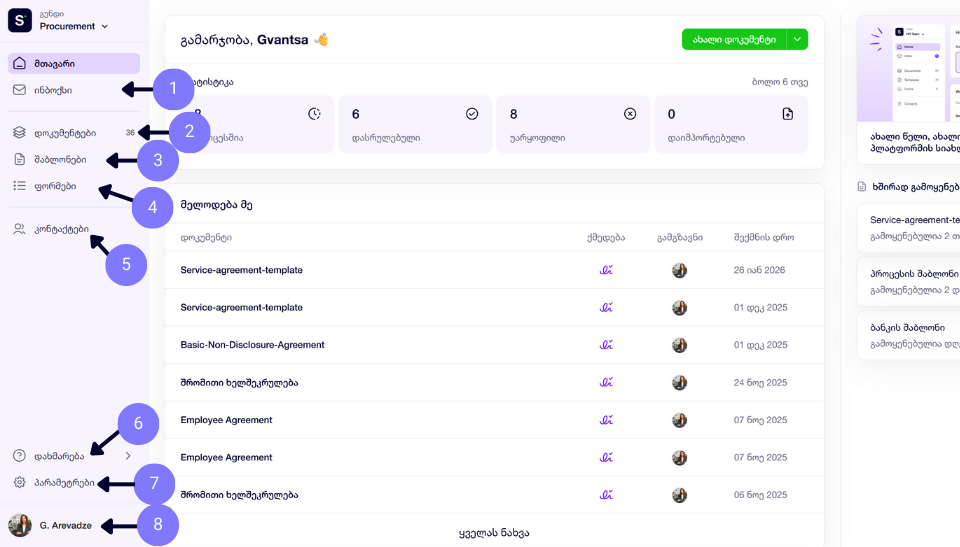
Task: Click the forms list icon
Action: click(x=20, y=186)
